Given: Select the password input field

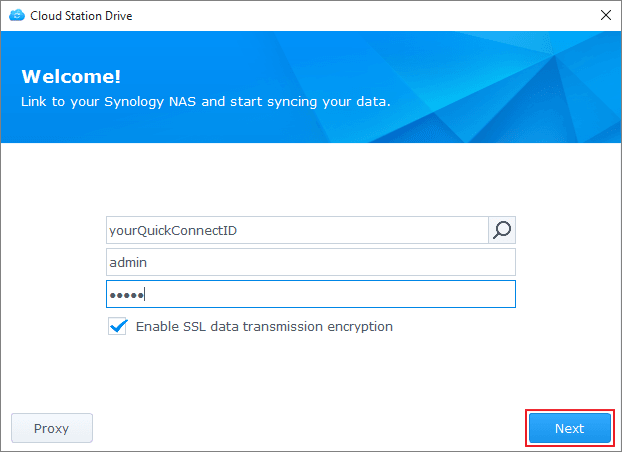Looking at the screenshot, I should [x=310, y=294].
